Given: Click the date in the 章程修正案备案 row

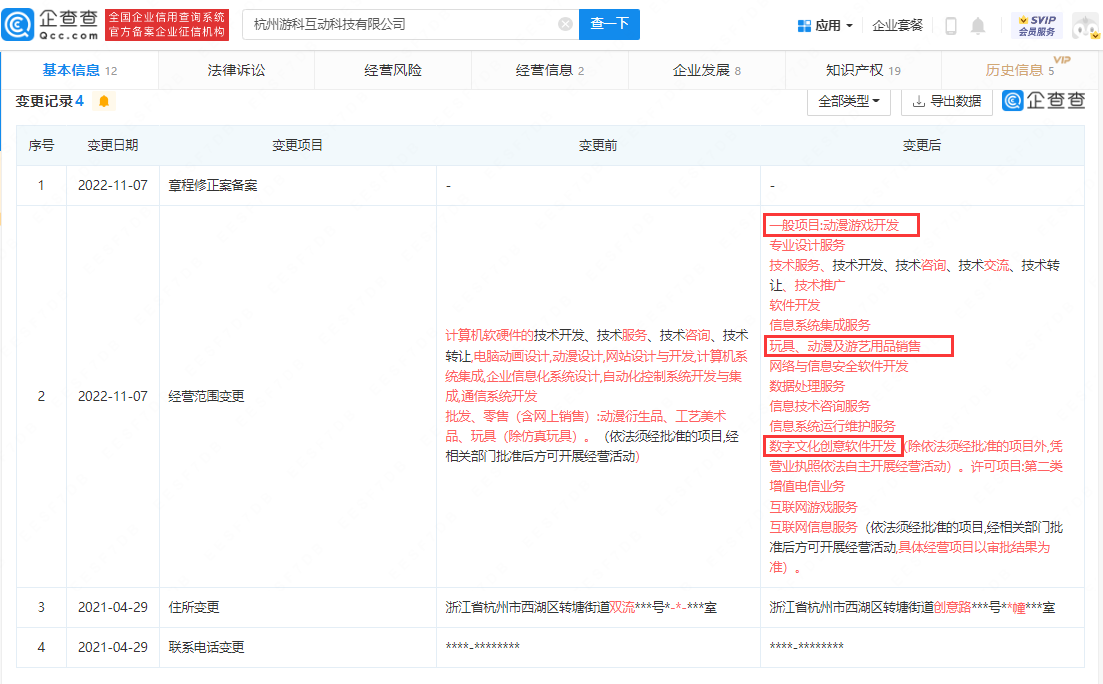Looking at the screenshot, I should click(x=113, y=186).
